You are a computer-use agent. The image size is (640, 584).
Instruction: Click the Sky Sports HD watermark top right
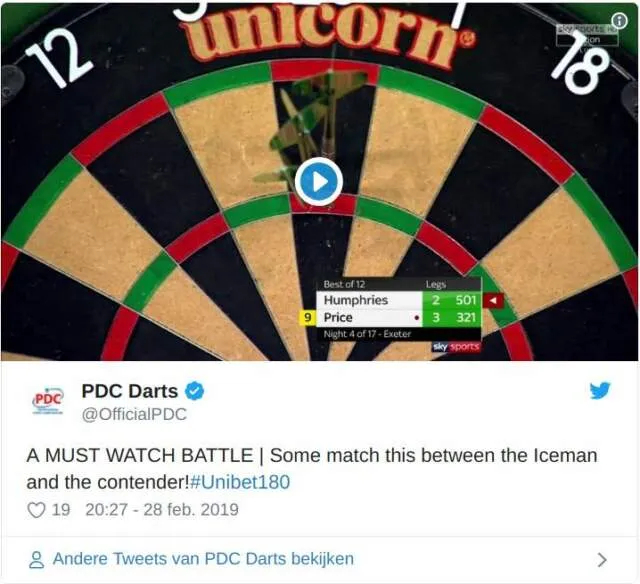587,34
